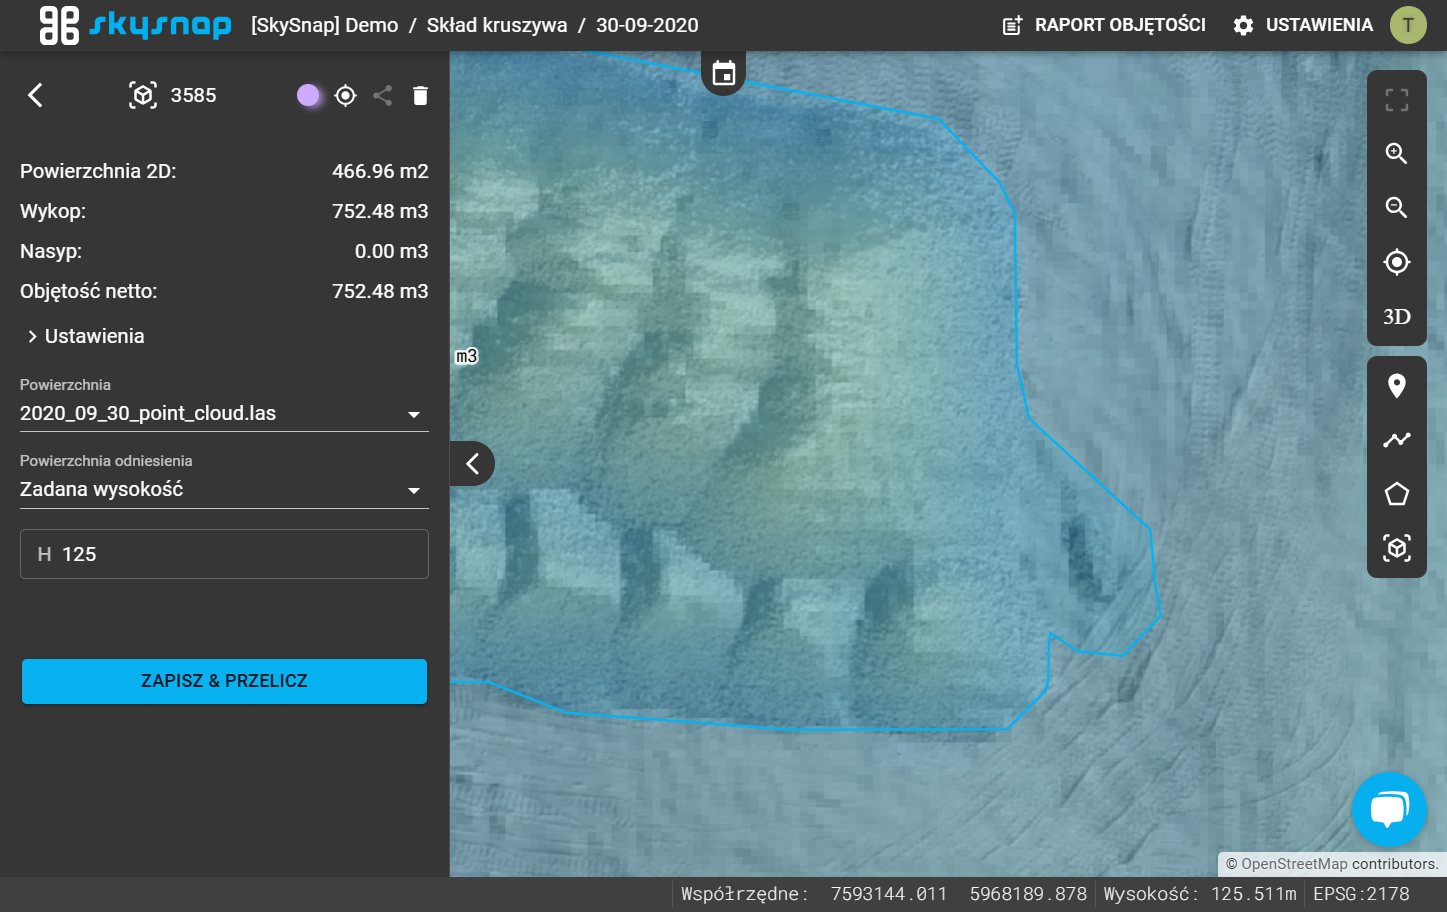This screenshot has height=912, width=1447.
Task: Delete volume 3585 with the trash icon
Action: (x=420, y=95)
